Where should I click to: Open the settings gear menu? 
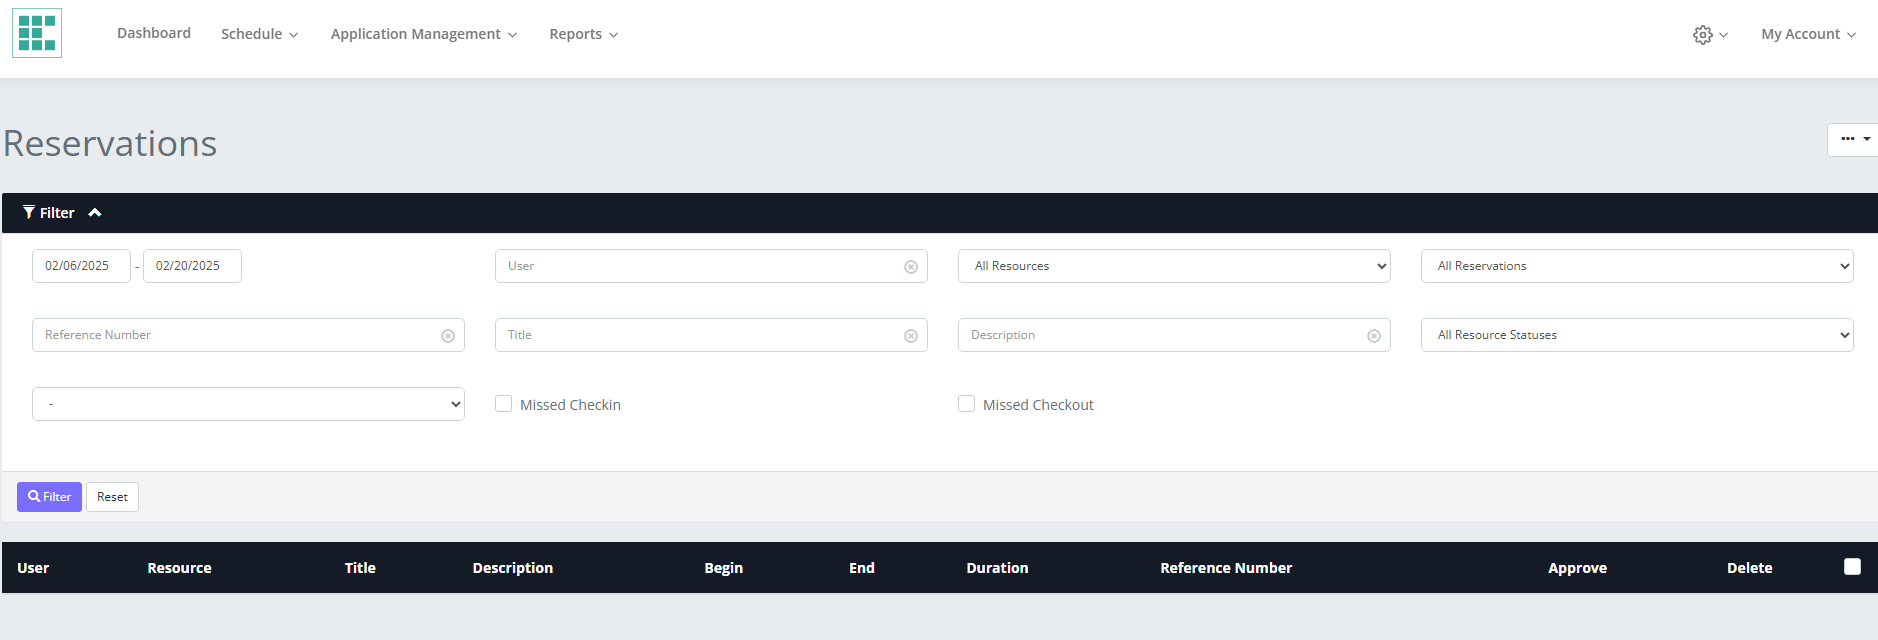(1709, 35)
